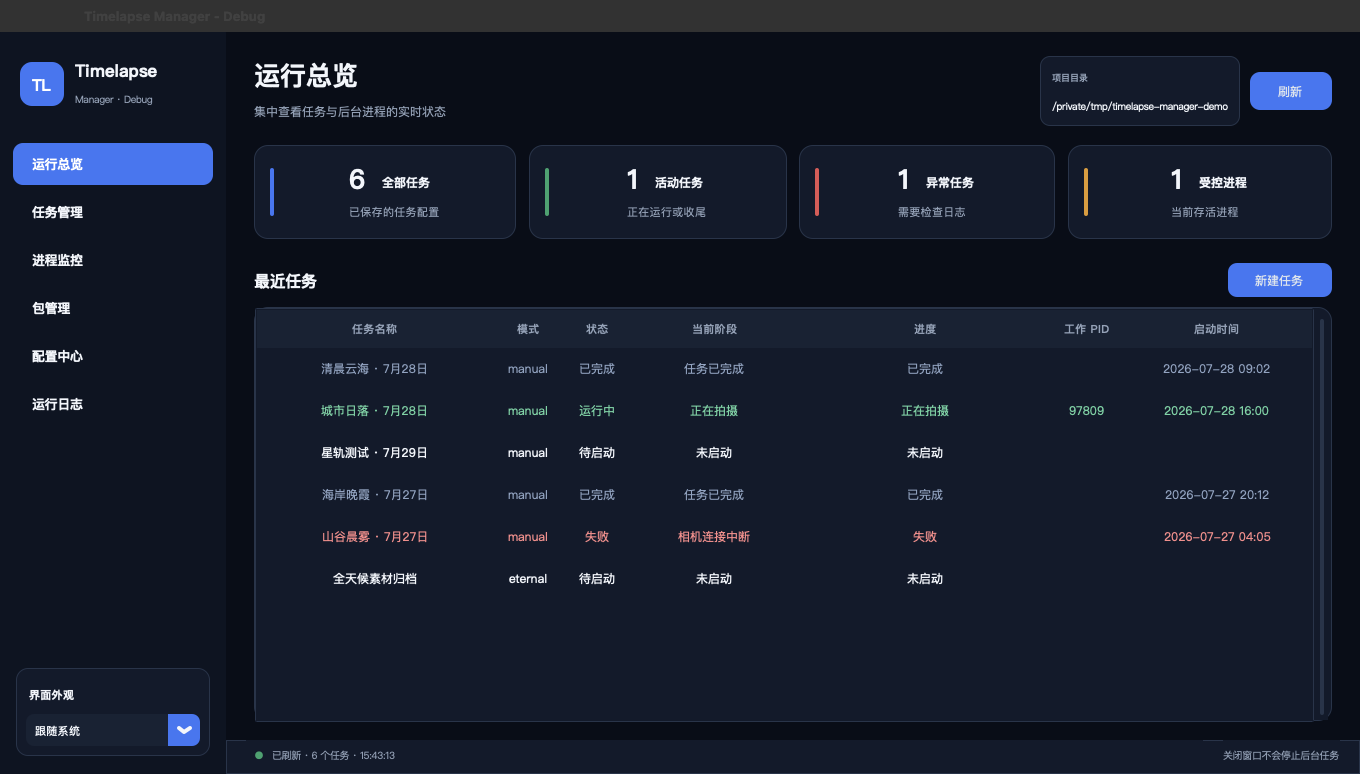Click the 进度 column header
Viewport: 1360px width, 774px height.
coord(925,329)
